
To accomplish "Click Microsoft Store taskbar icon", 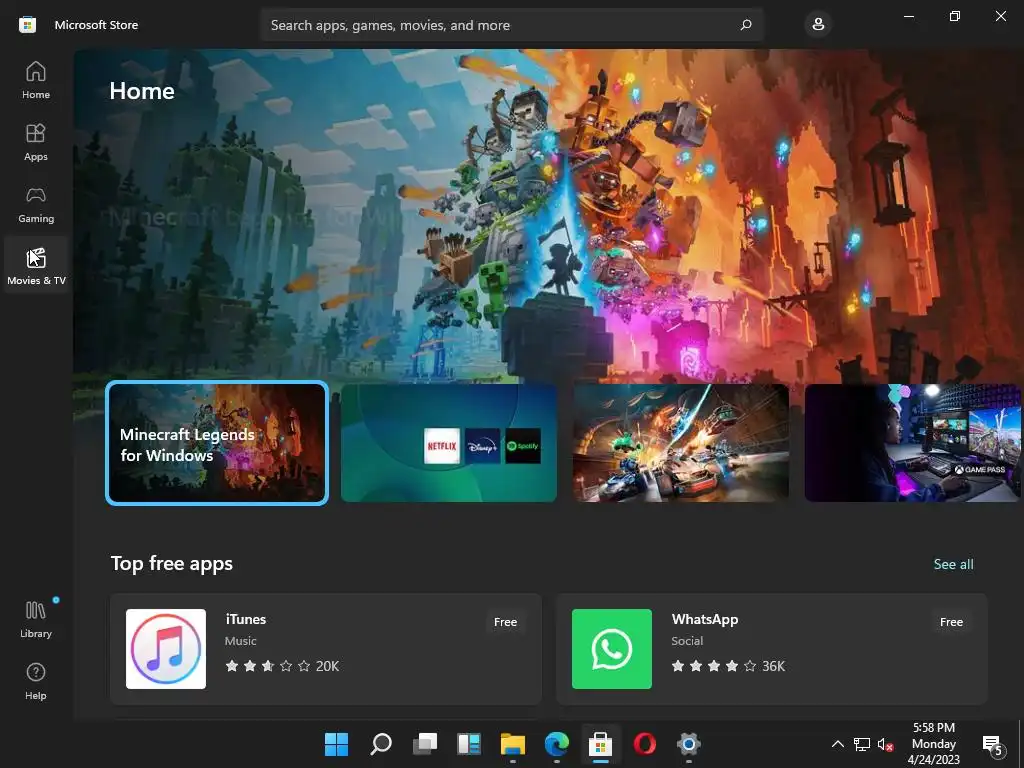I will coord(600,744).
